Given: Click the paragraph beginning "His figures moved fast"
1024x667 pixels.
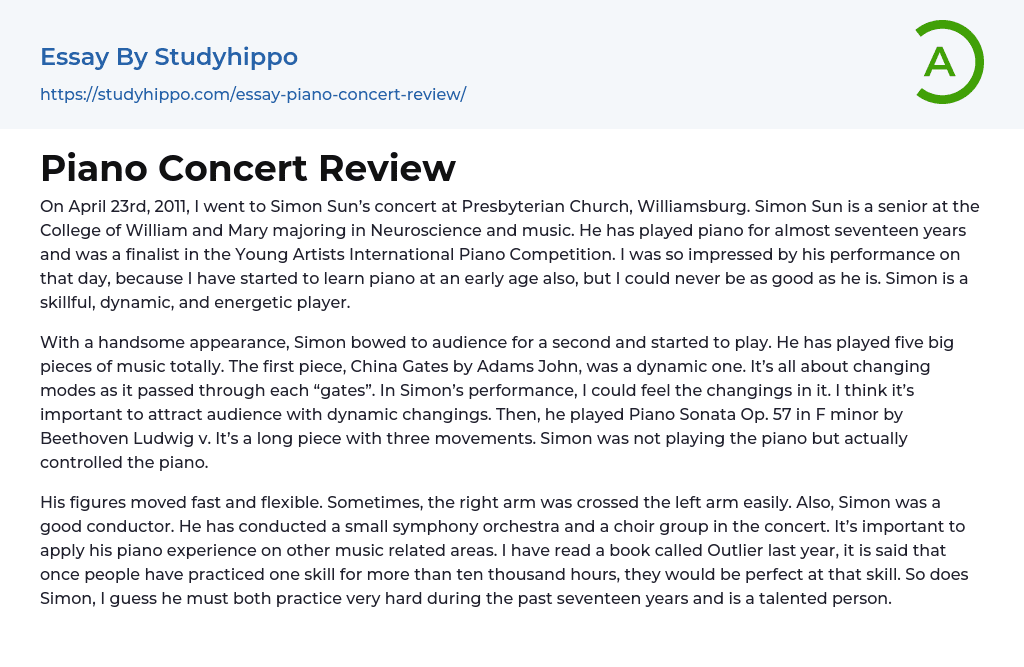Looking at the screenshot, I should point(510,550).
